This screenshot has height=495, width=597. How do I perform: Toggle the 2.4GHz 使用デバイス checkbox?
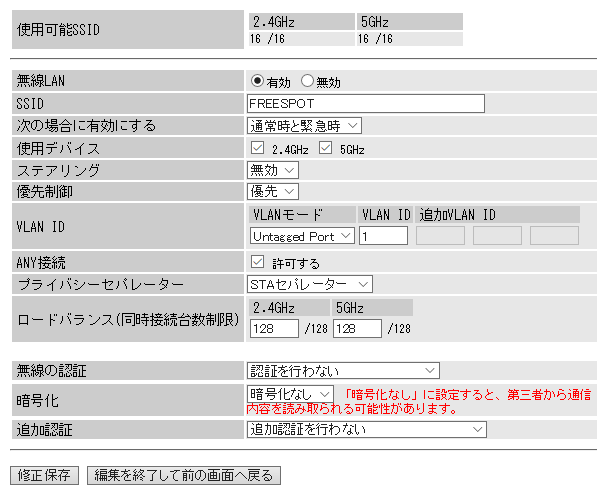pos(257,148)
